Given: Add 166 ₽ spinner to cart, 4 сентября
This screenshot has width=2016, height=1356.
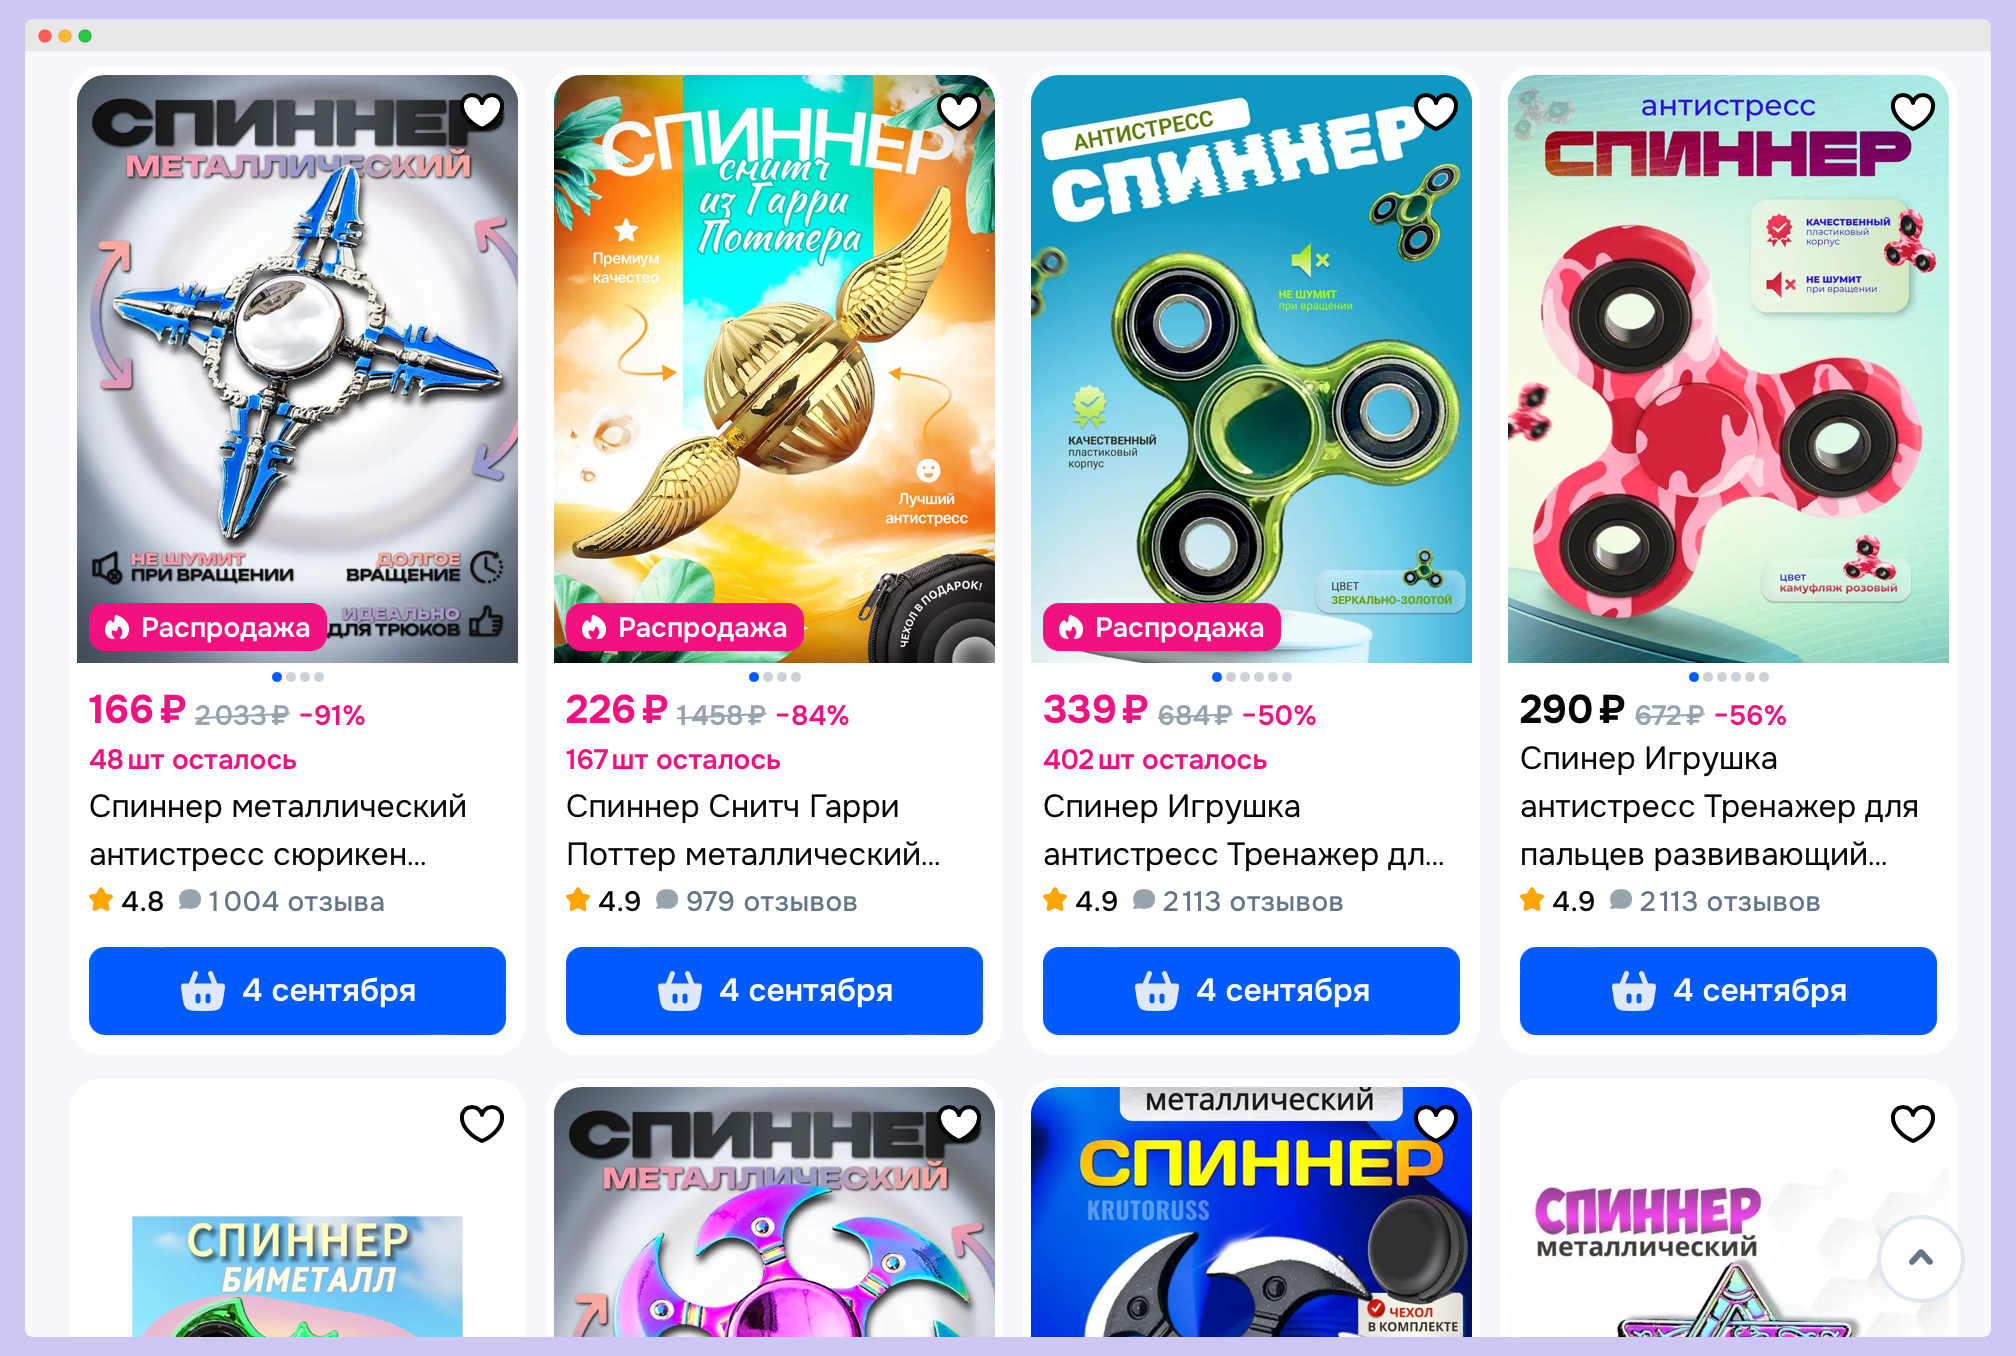Looking at the screenshot, I should 297,990.
